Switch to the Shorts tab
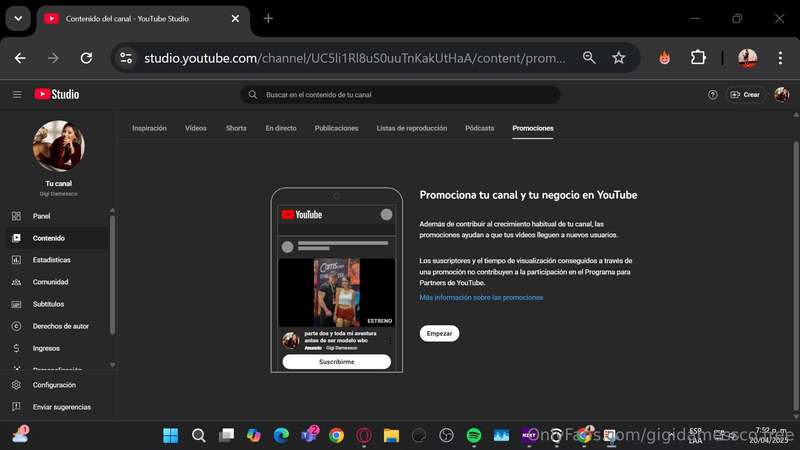 coord(236,128)
